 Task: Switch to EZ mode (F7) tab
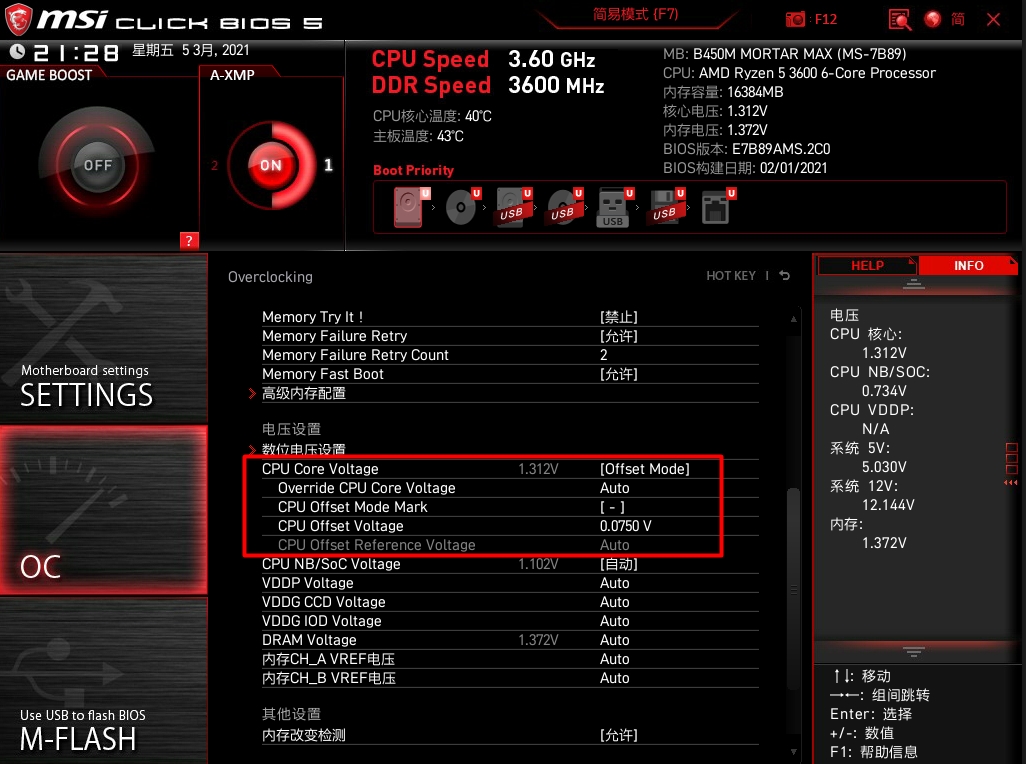[635, 14]
